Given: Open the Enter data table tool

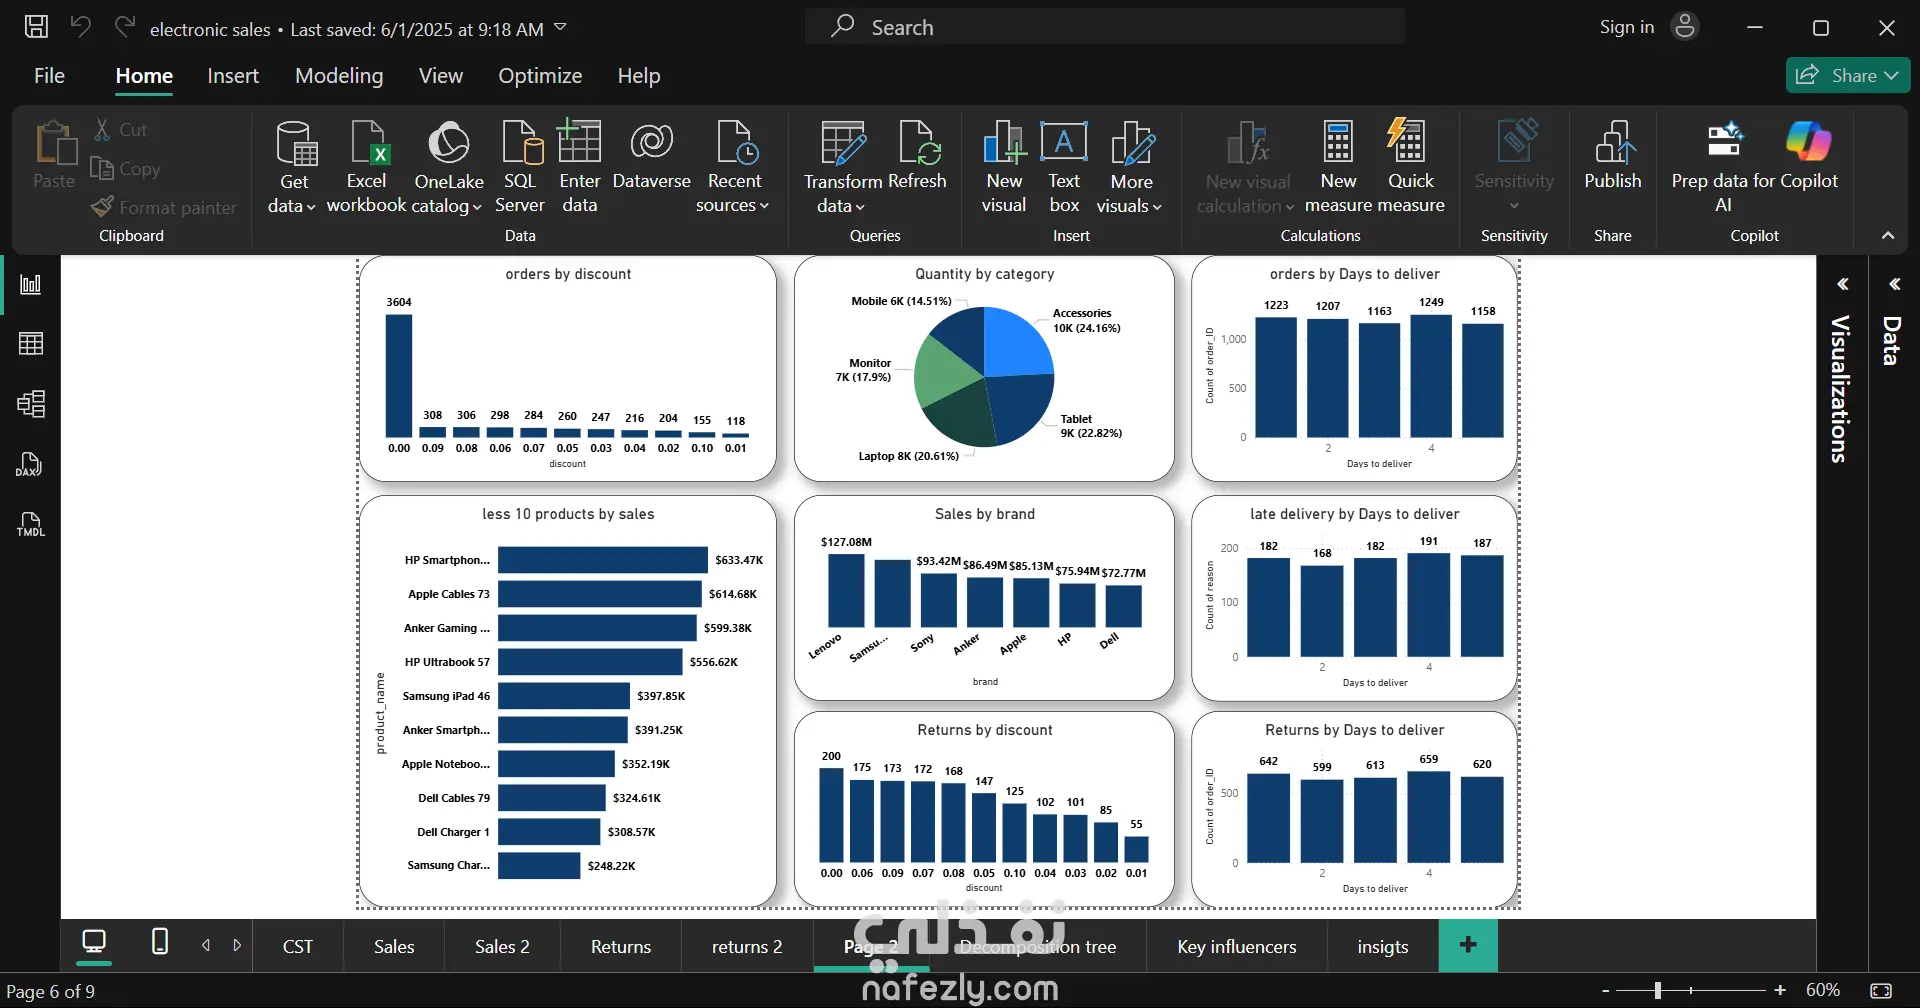Looking at the screenshot, I should point(579,167).
